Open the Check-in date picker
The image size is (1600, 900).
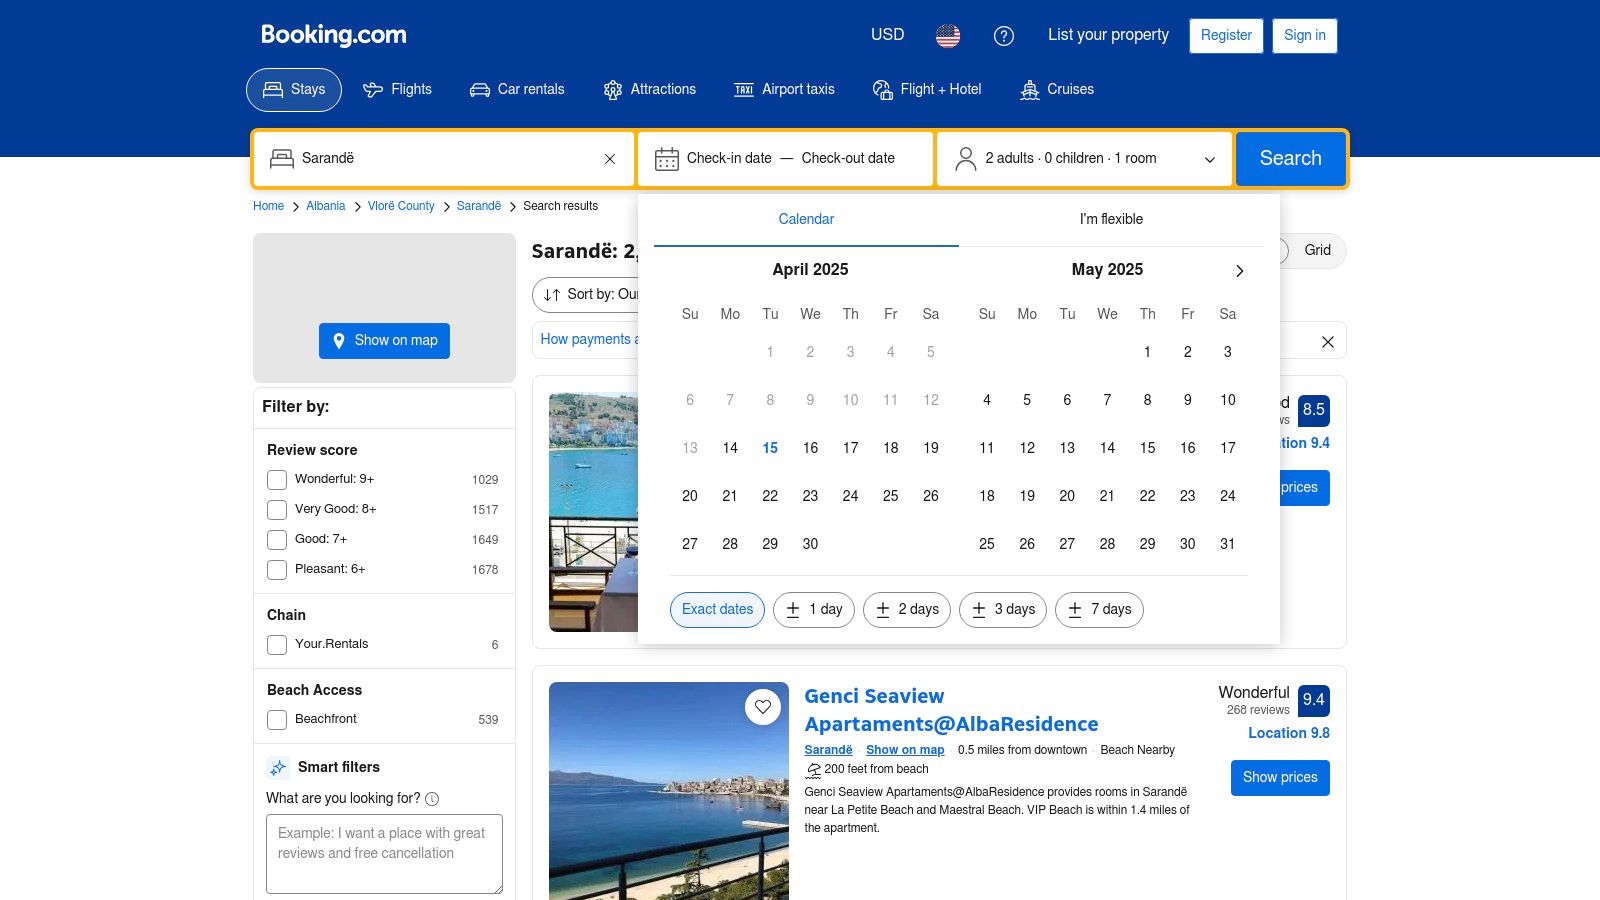729,159
